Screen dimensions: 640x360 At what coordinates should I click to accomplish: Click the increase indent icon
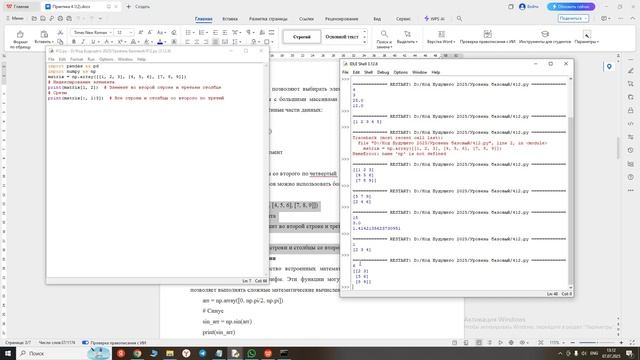[x=225, y=32]
